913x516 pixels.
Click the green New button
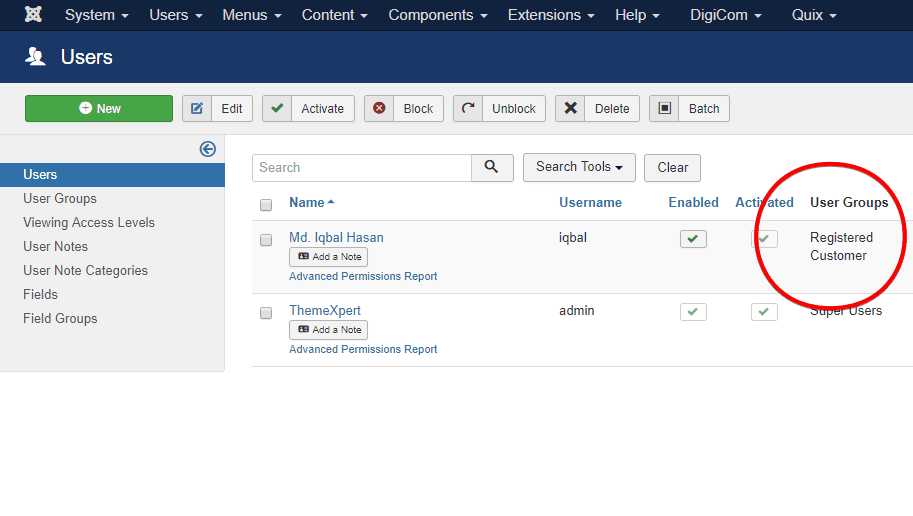(99, 109)
